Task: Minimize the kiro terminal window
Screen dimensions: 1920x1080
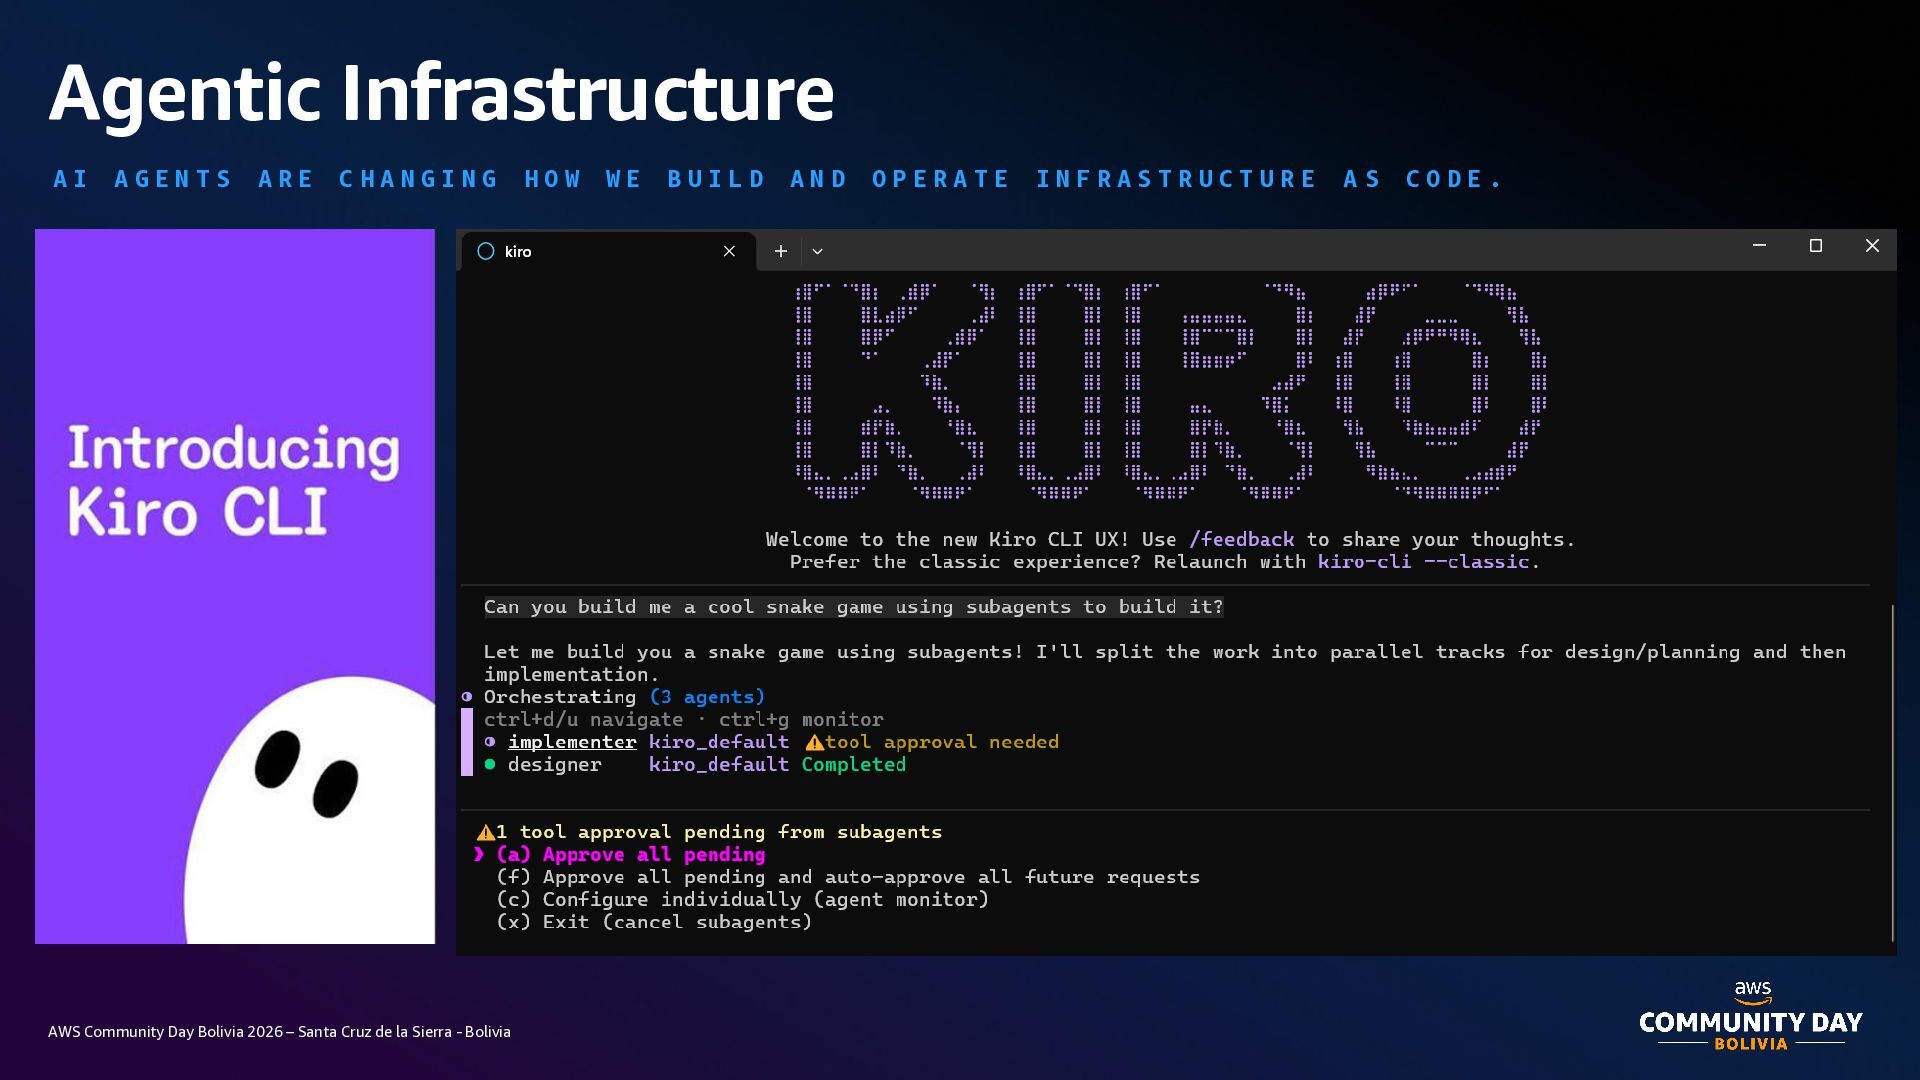Action: (1759, 246)
